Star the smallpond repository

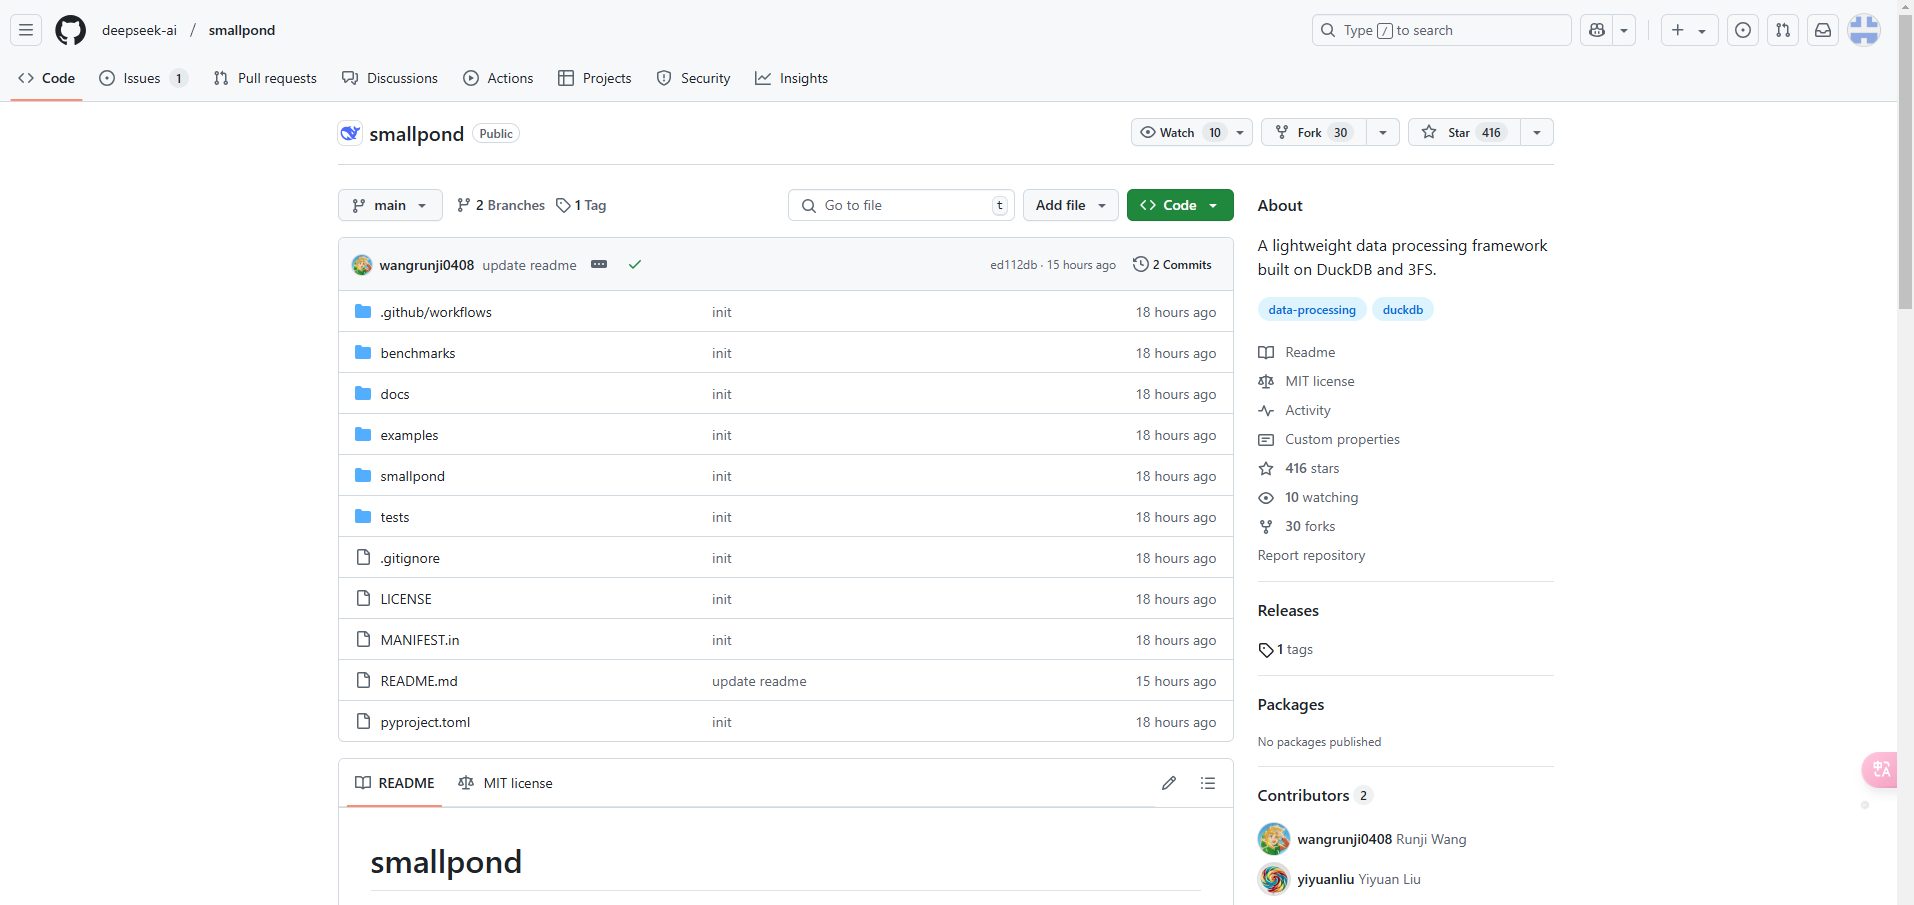[1461, 132]
